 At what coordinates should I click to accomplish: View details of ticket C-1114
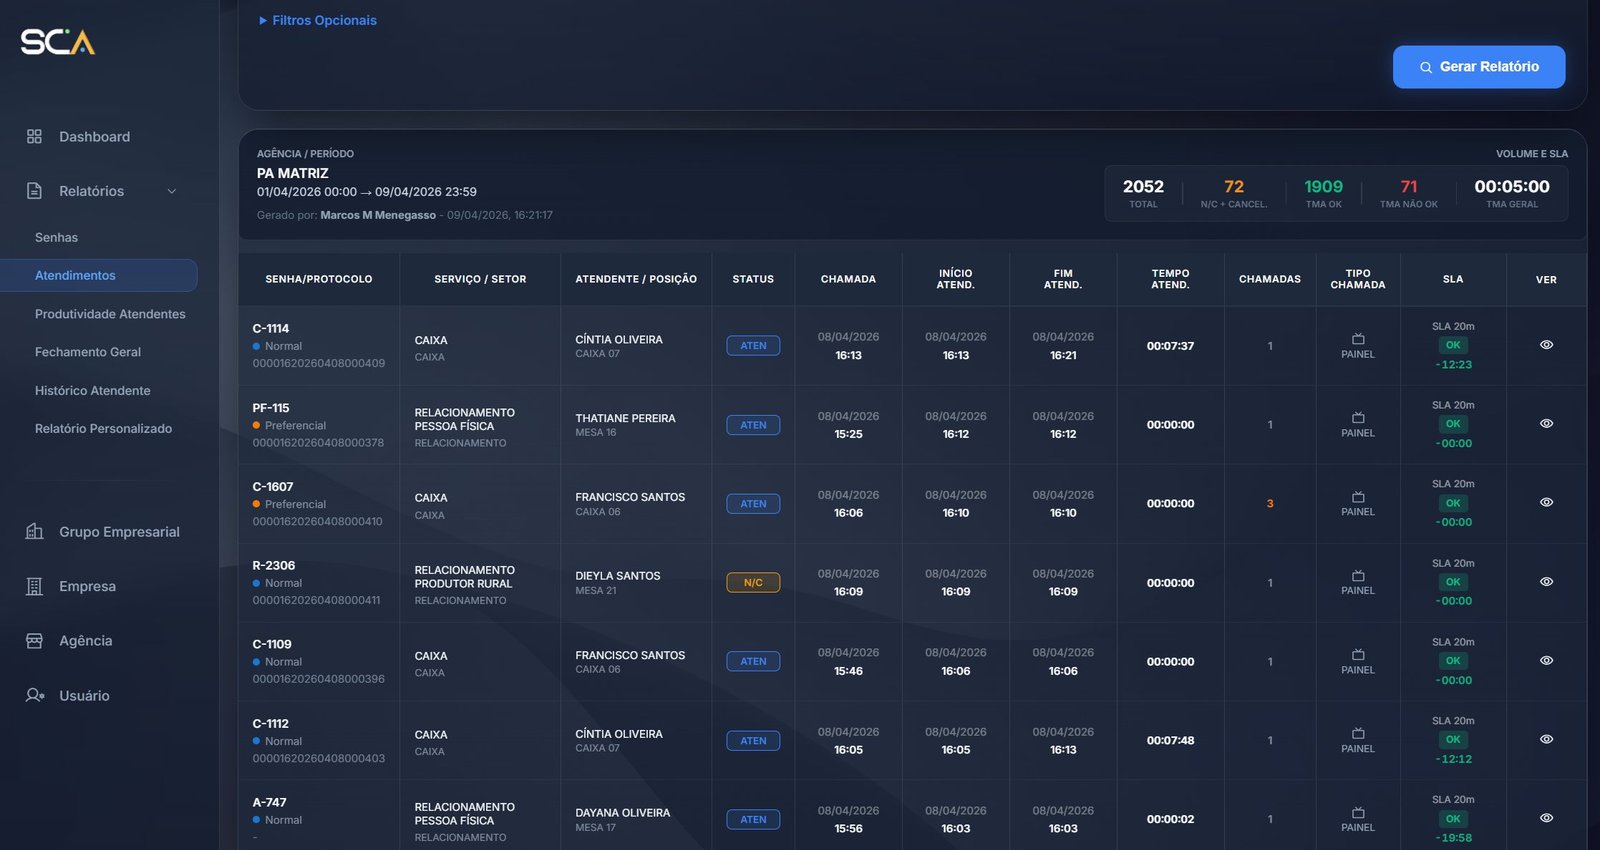(x=1546, y=345)
